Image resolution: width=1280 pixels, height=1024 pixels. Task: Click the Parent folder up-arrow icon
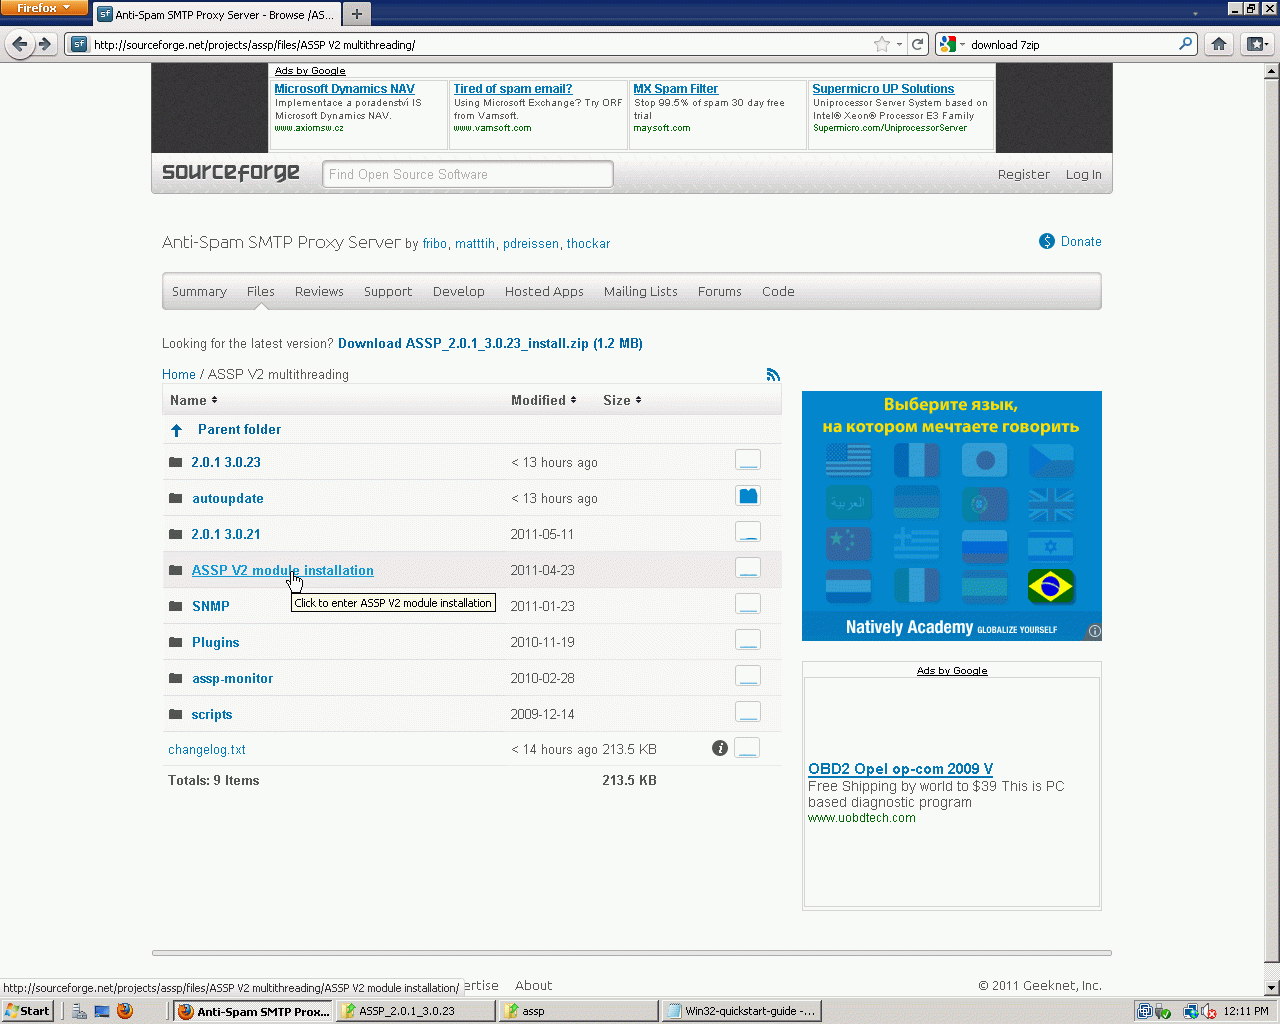pos(177,430)
